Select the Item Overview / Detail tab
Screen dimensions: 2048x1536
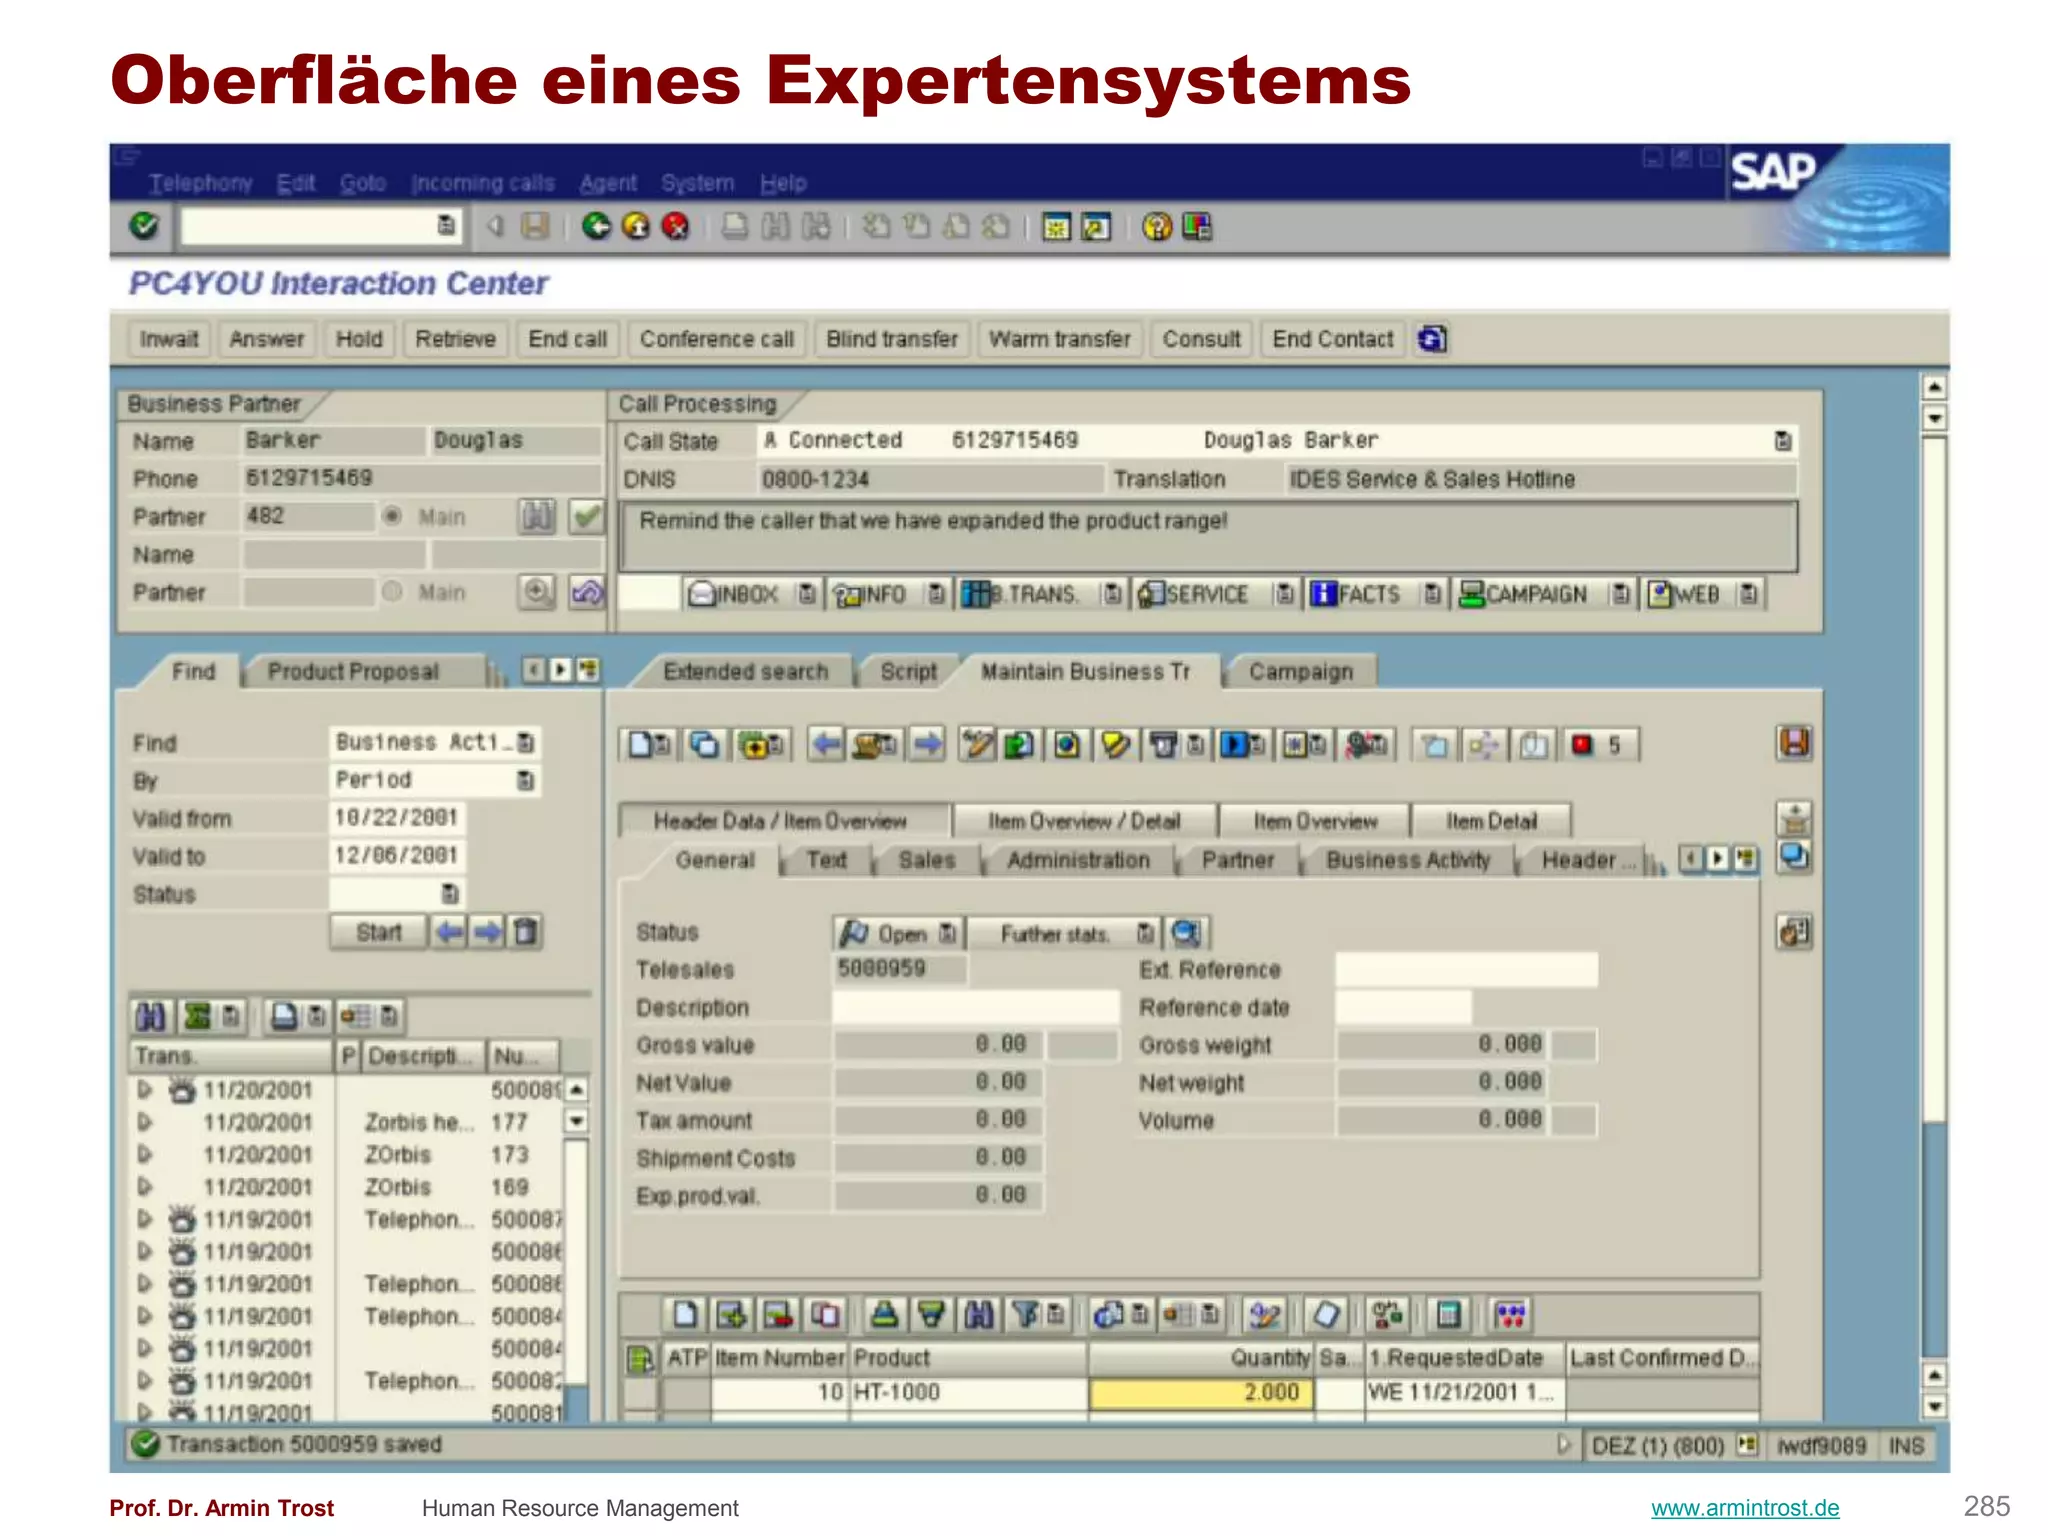click(1085, 821)
